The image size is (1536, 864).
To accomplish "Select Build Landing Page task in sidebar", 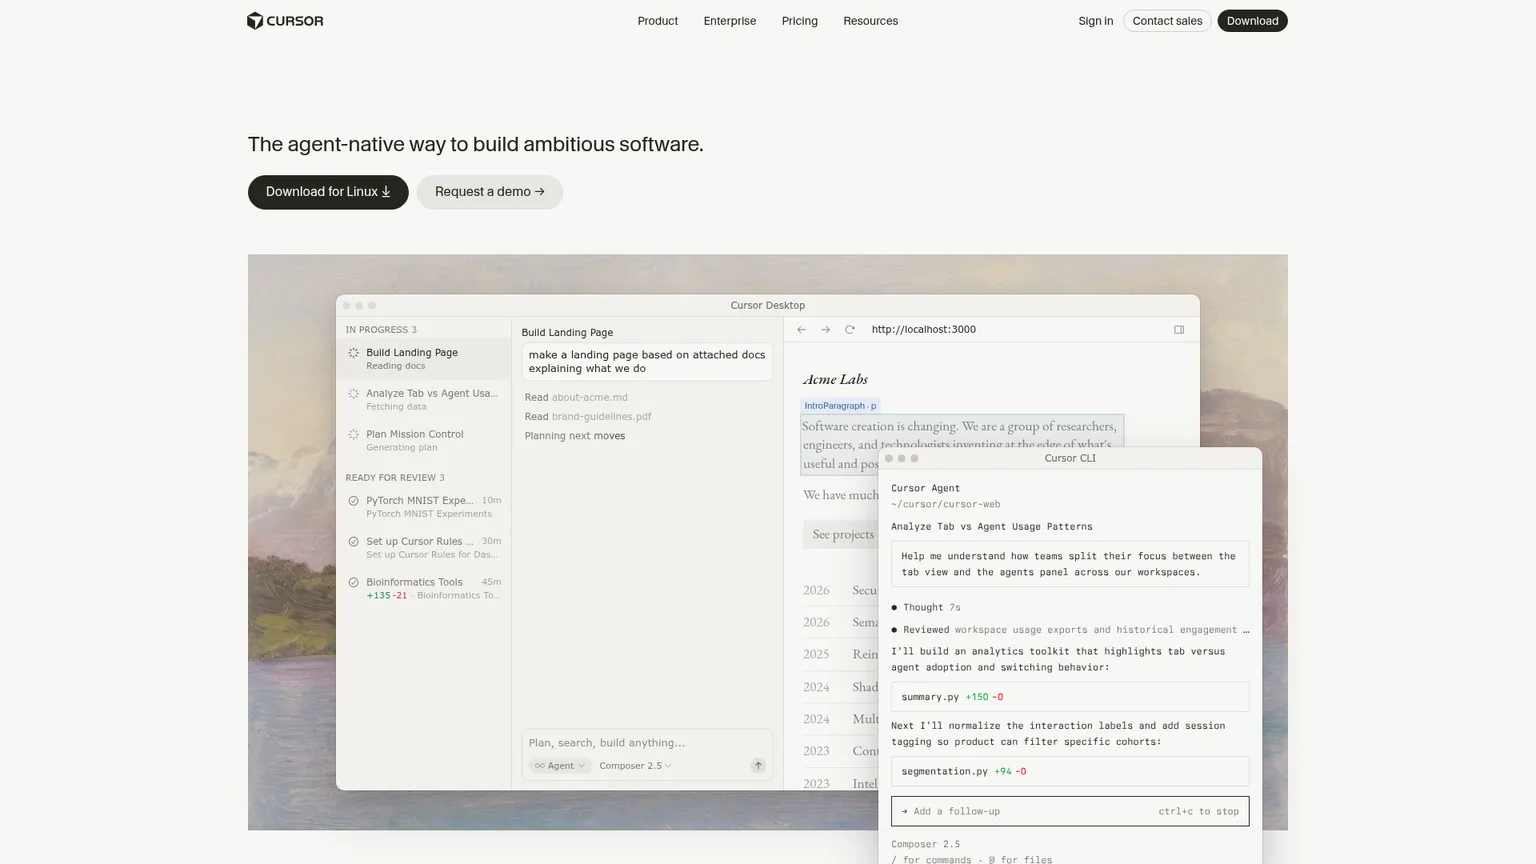I will pos(424,359).
